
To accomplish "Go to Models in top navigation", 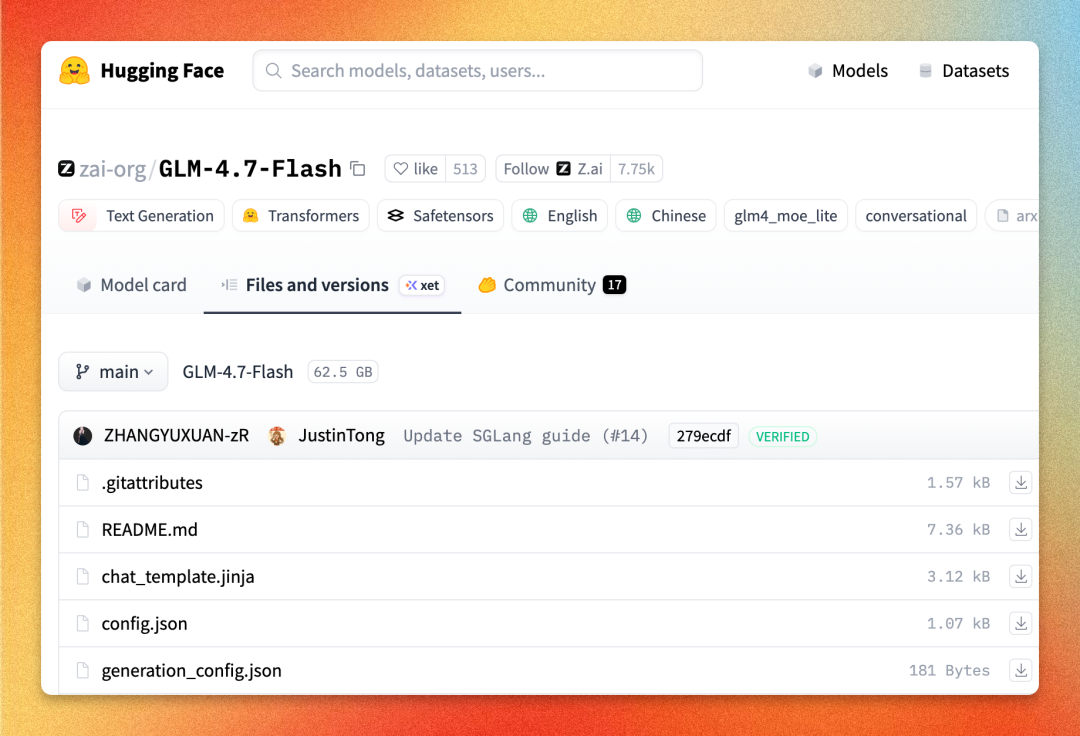I will 848,71.
